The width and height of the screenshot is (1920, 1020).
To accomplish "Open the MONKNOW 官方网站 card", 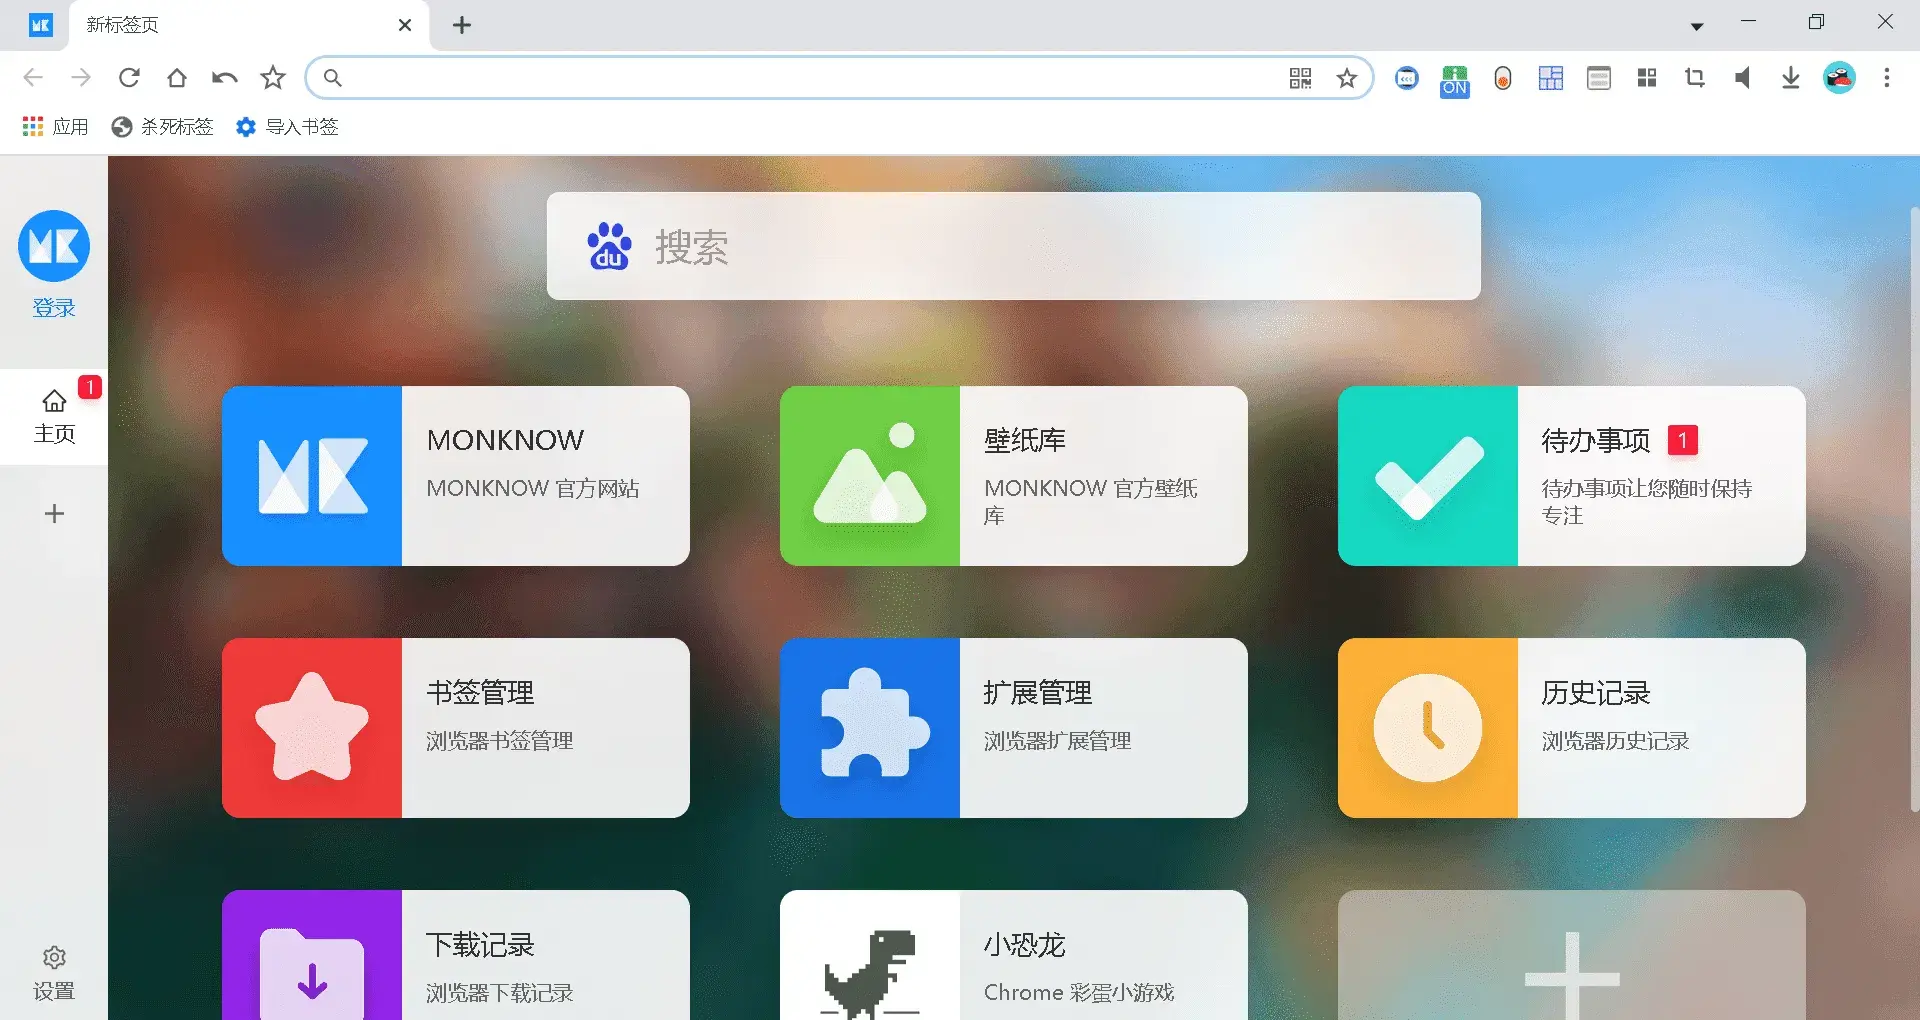I will [x=456, y=476].
